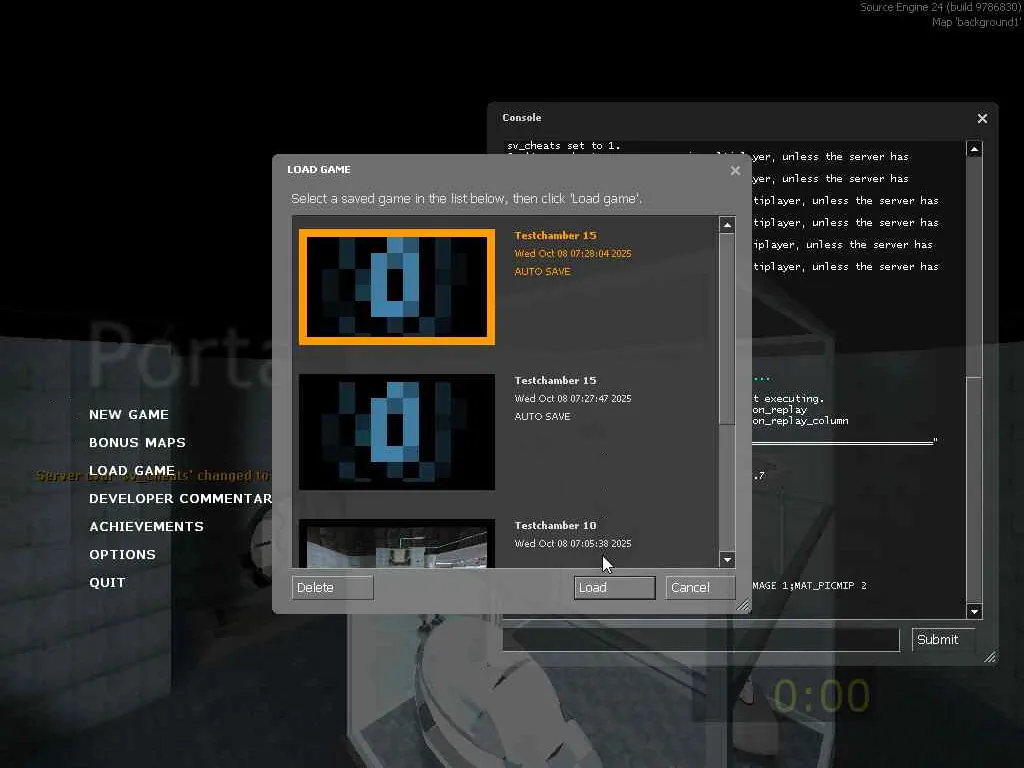The height and width of the screenshot is (768, 1024).
Task: Close the Load Game dialog
Action: coord(735,170)
